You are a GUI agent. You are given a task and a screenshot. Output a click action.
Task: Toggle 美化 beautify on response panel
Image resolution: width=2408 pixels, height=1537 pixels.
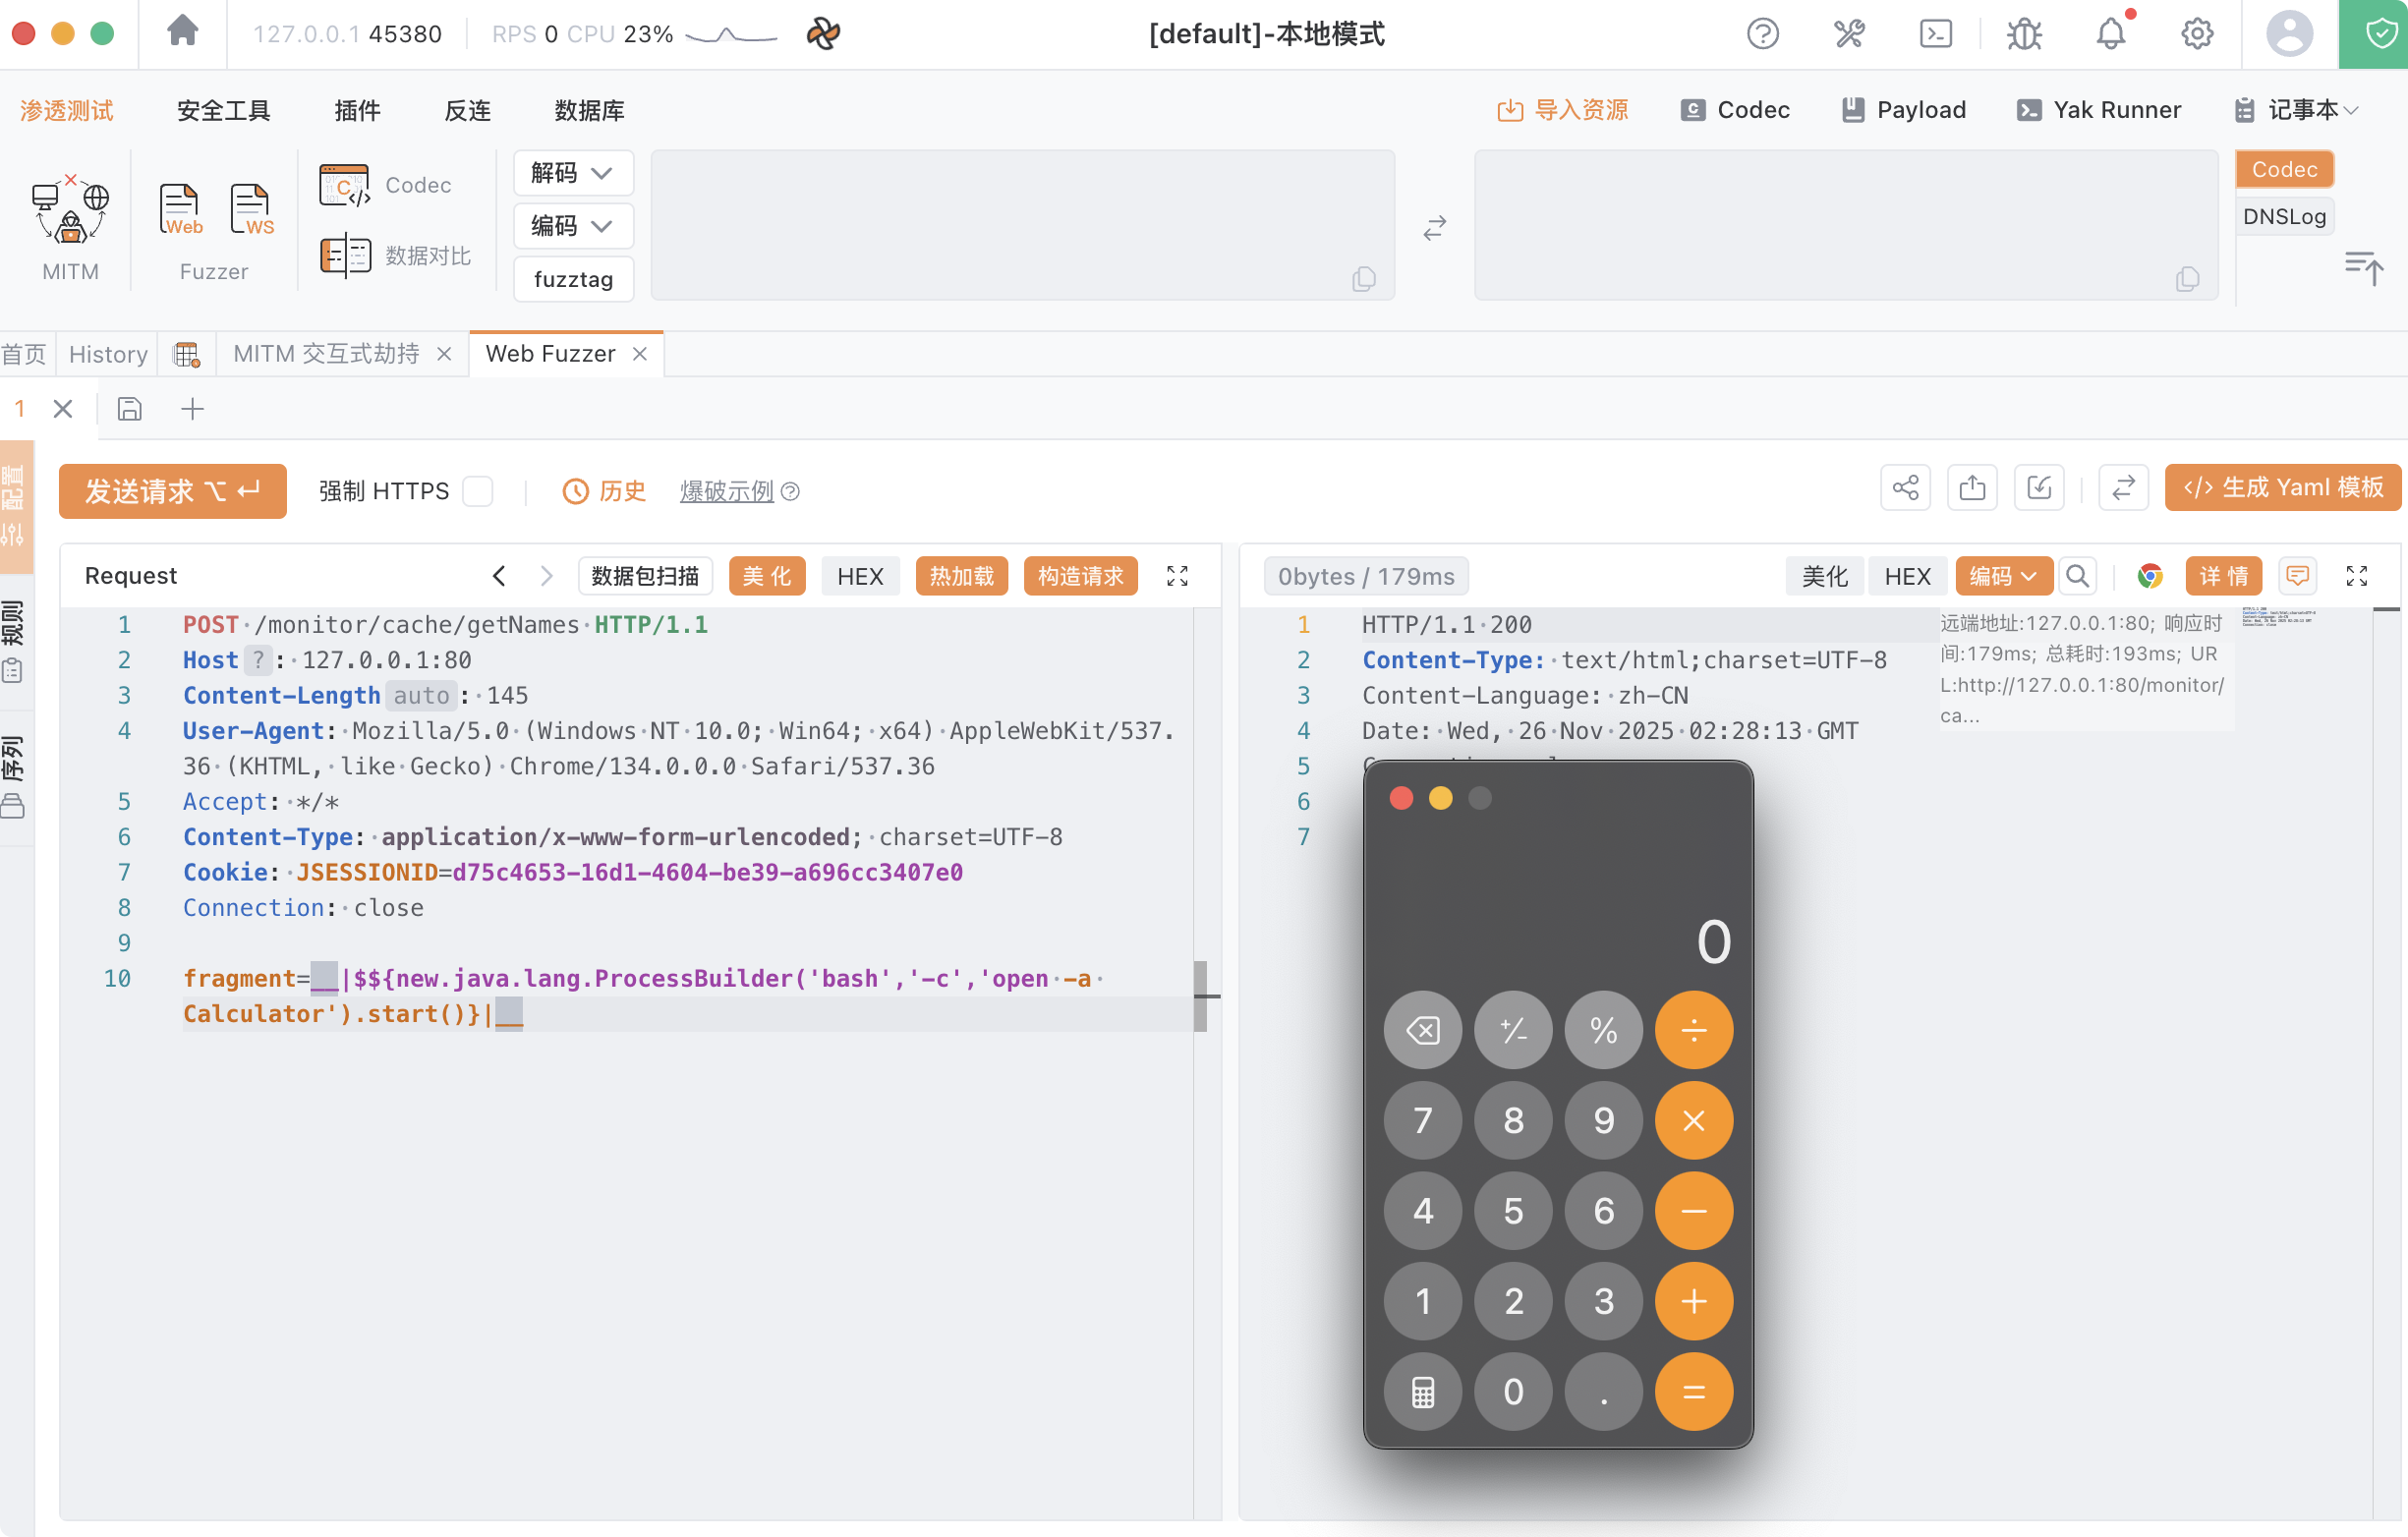[x=1824, y=576]
